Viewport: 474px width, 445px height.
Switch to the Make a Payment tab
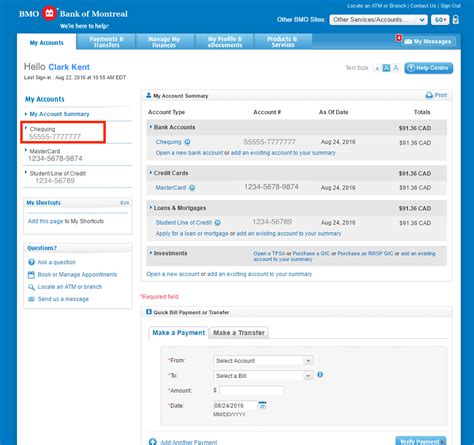[178, 333]
